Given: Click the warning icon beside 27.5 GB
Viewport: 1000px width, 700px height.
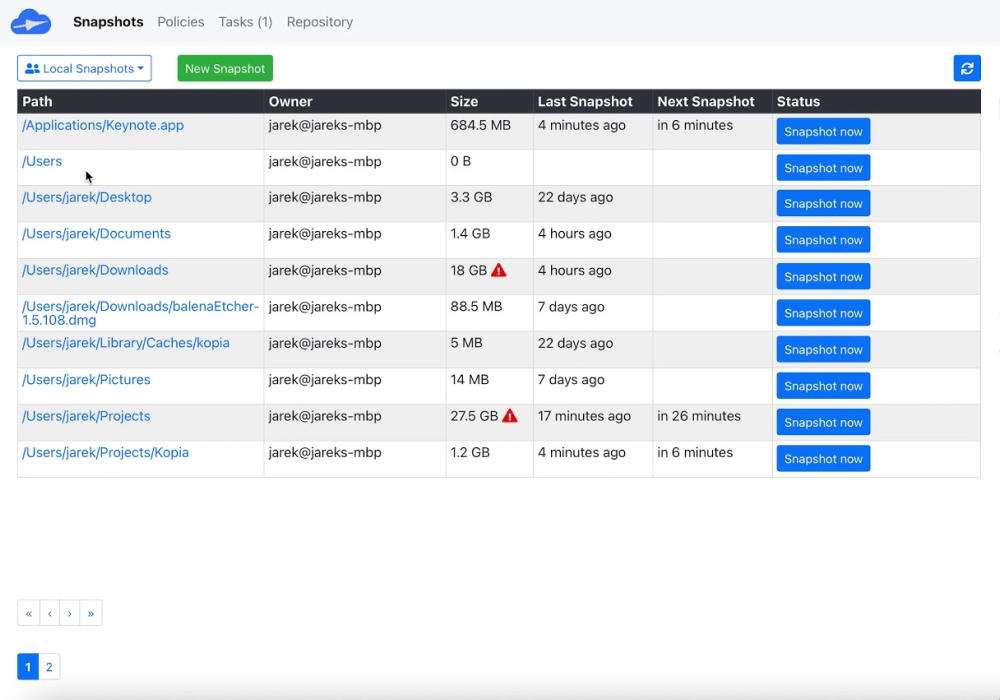Looking at the screenshot, I should click(511, 415).
